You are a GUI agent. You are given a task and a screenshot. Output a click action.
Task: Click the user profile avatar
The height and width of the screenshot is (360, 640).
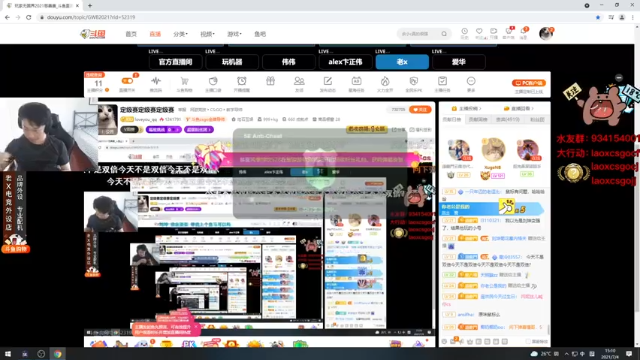point(546,33)
